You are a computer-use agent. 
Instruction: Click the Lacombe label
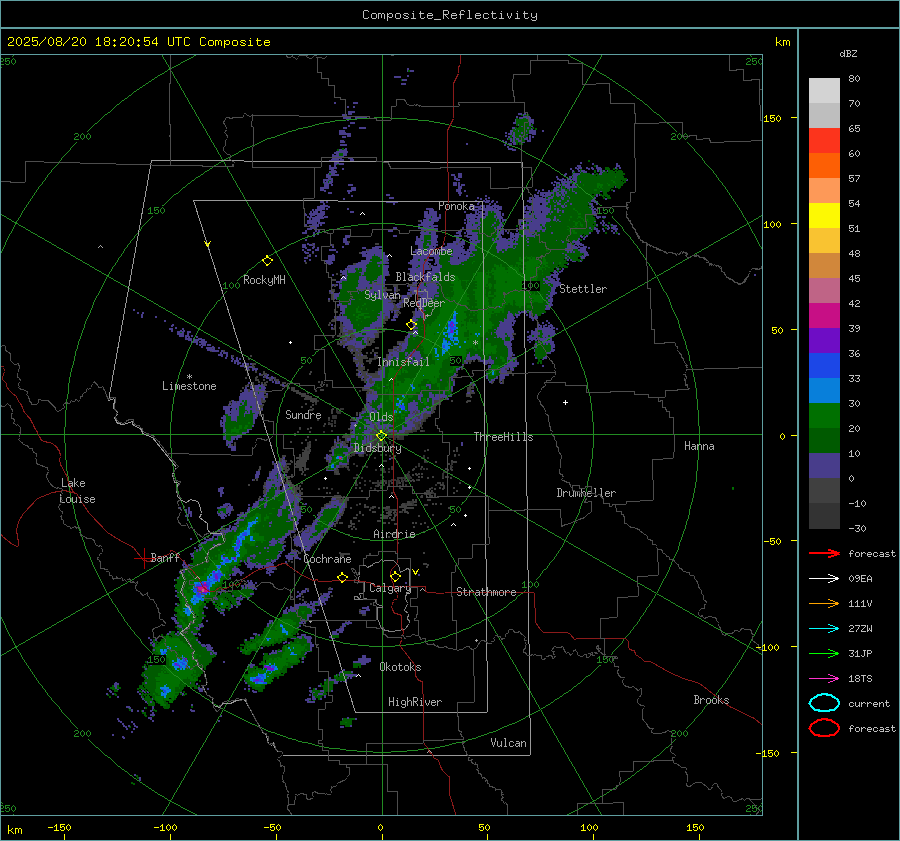pos(431,251)
